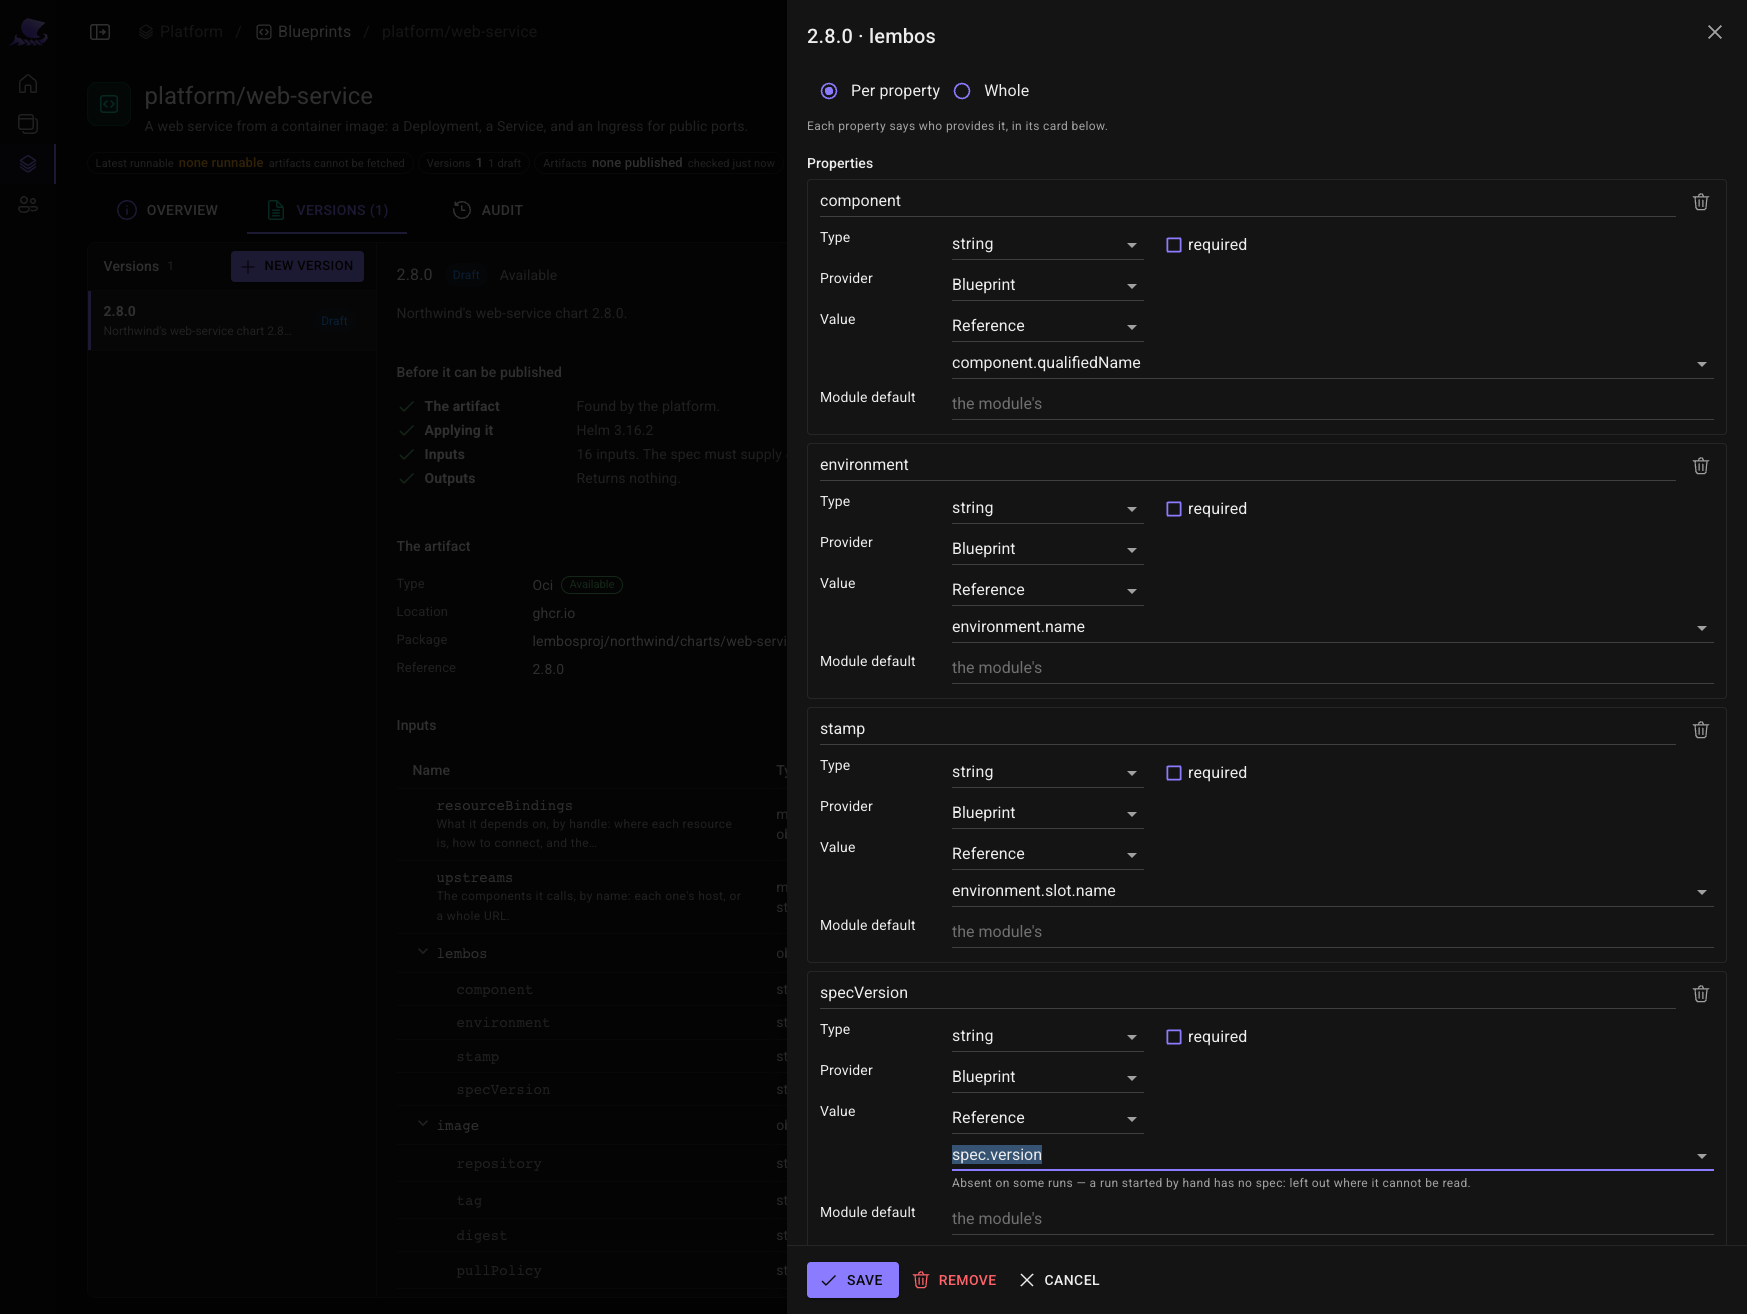
Task: Open the environment.slot.name reference dropdown
Action: pyautogui.click(x=1332, y=891)
